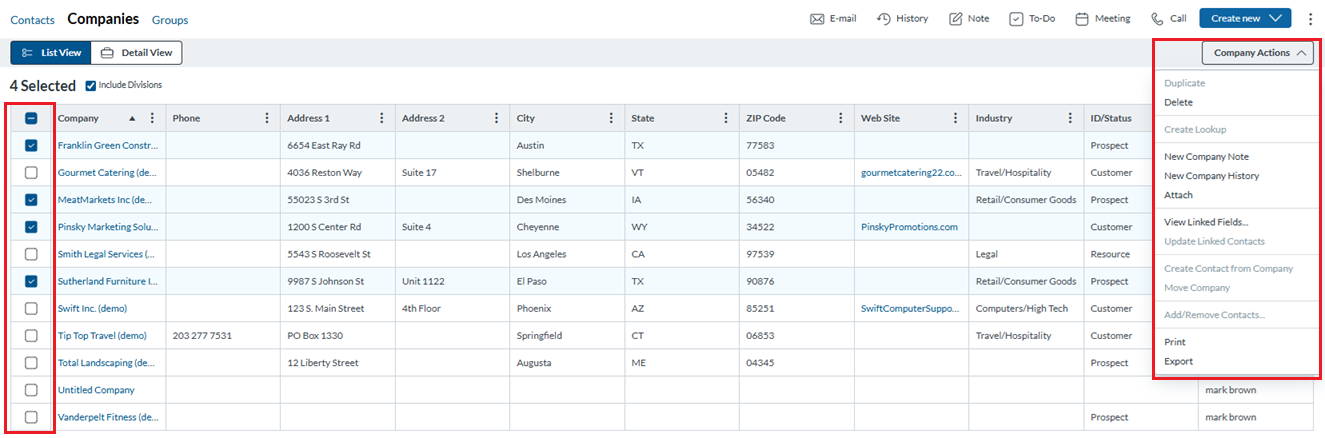1325x438 pixels.
Task: Uncheck Franklin Green Constr... row checkbox
Action: point(31,145)
